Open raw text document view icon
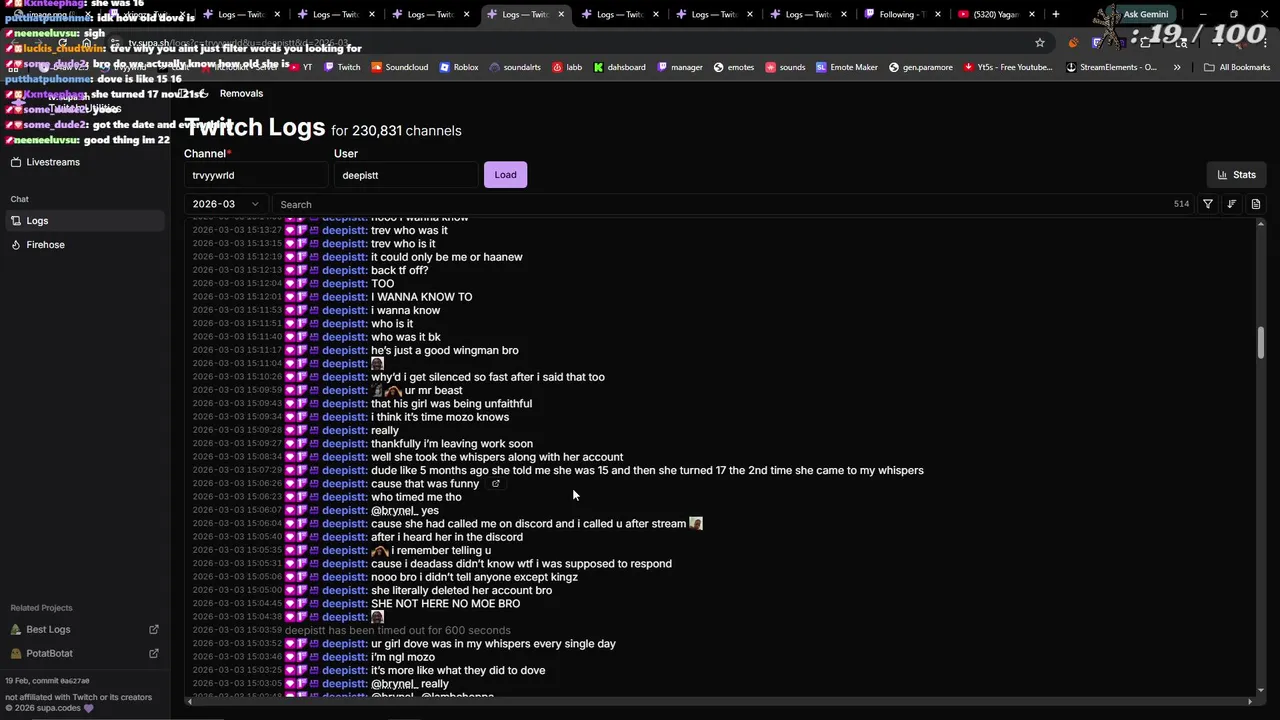1280x720 pixels. pos(1256,204)
